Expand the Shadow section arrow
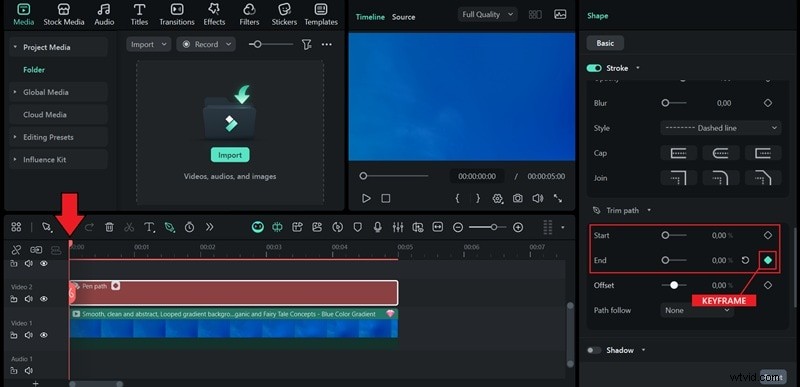The height and width of the screenshot is (387, 800). 643,350
